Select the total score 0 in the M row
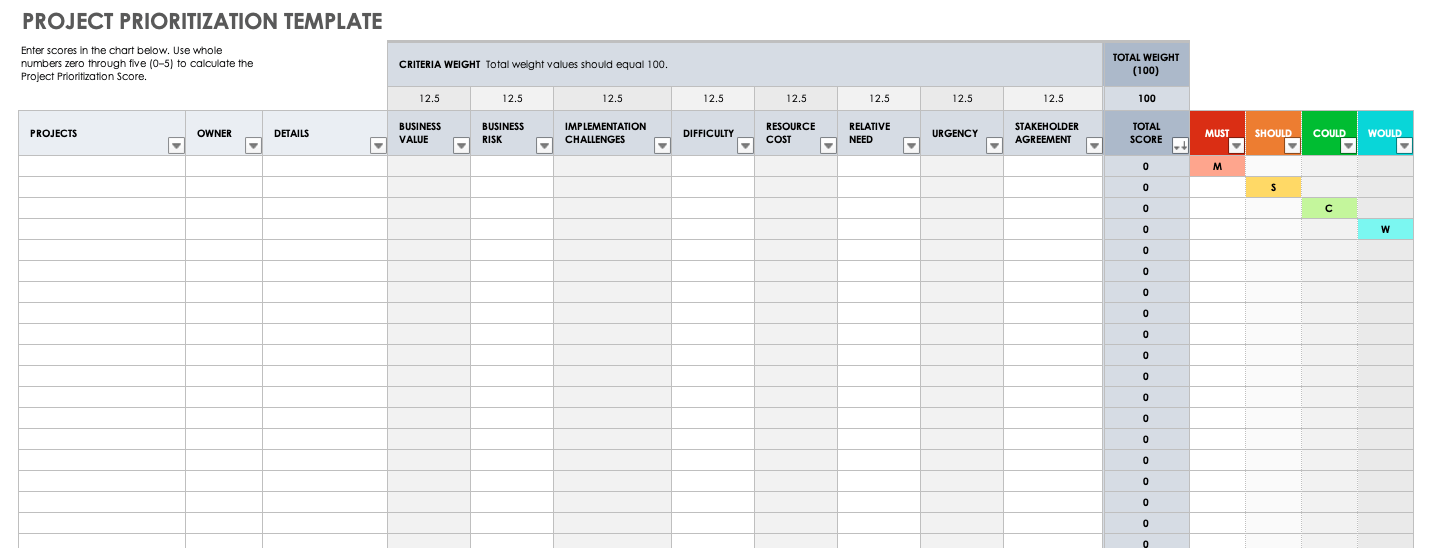 click(x=1146, y=167)
